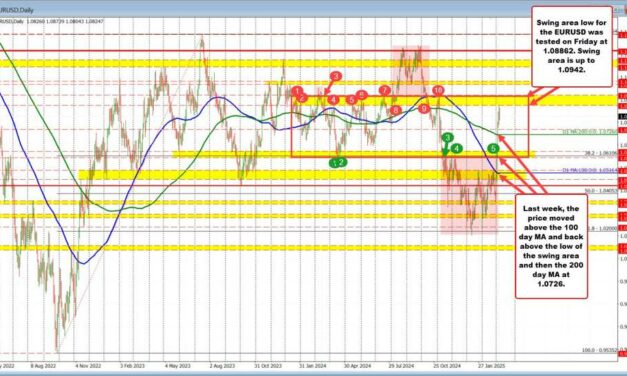Click the 4 May 2023 date label
This screenshot has height=376, width=627.
(177, 366)
